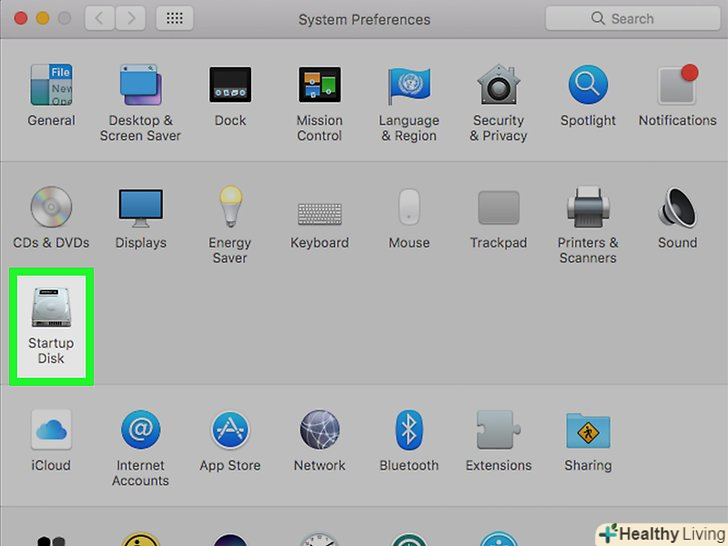Open the Startup Disk preferences pane
728x546 pixels.
[x=51, y=326]
